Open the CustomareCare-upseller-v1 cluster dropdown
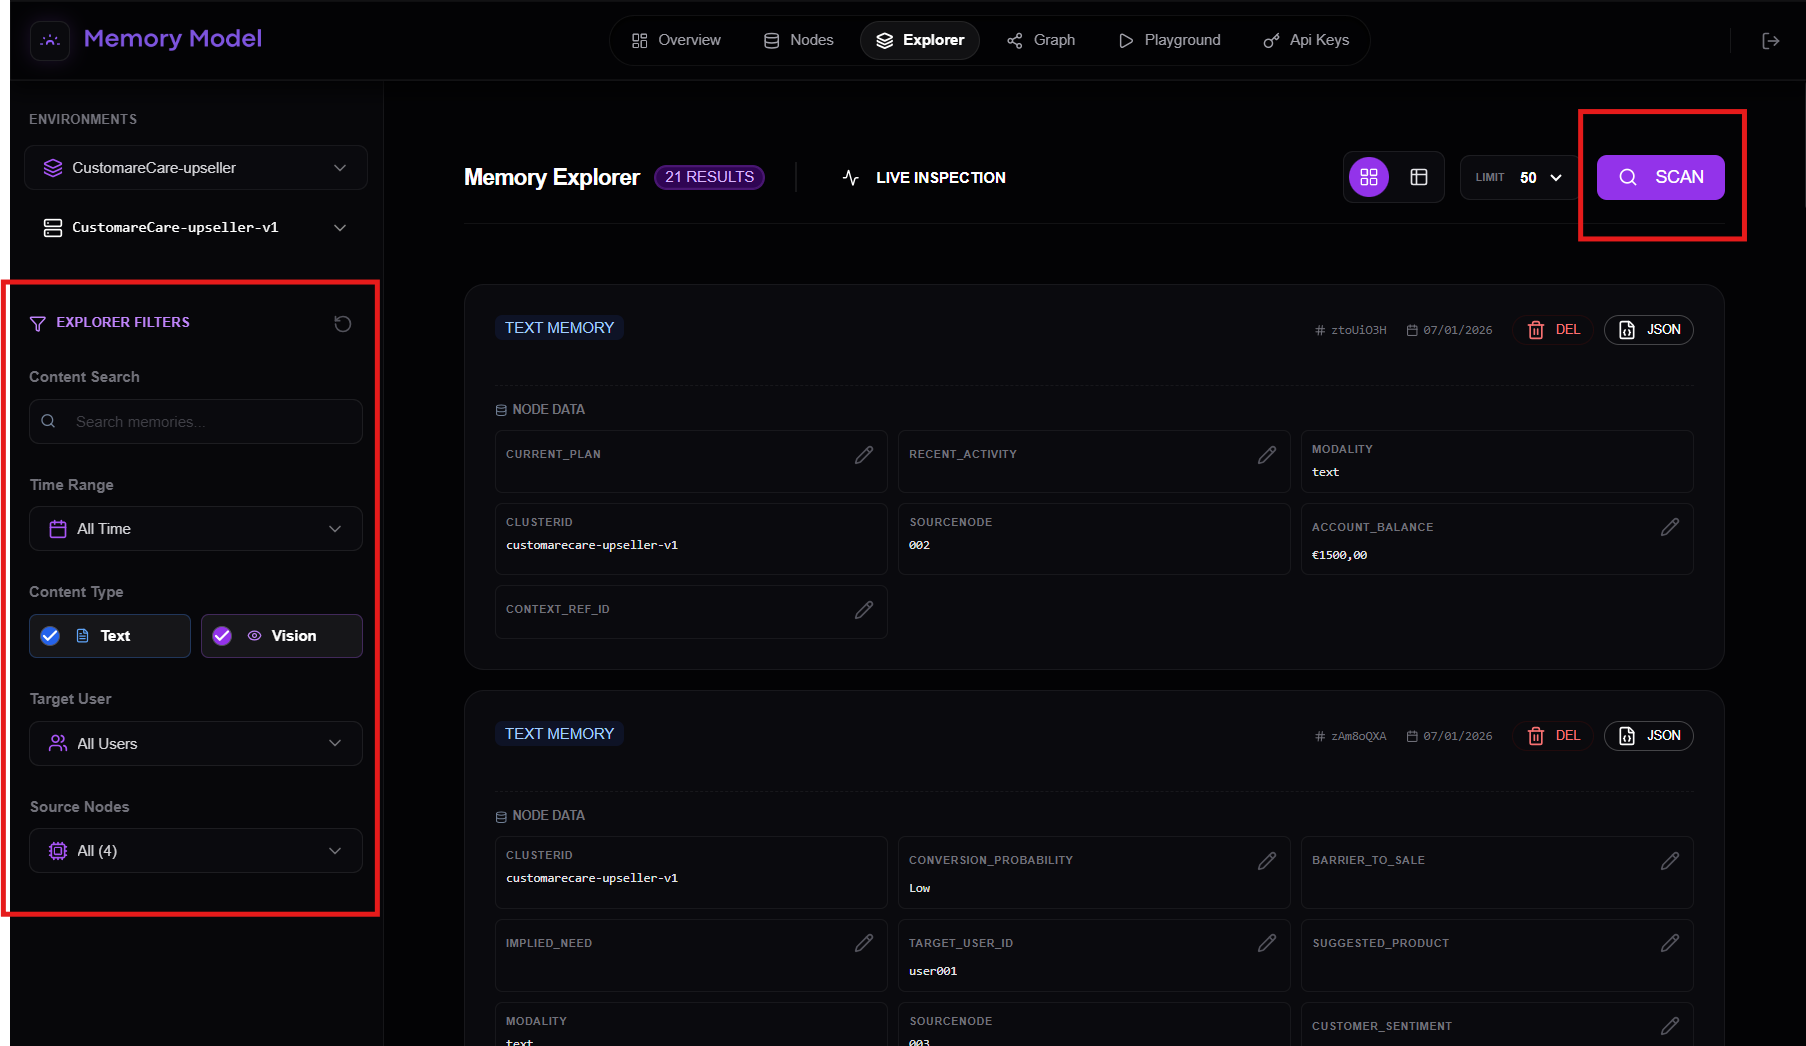This screenshot has height=1046, width=1806. pos(196,228)
